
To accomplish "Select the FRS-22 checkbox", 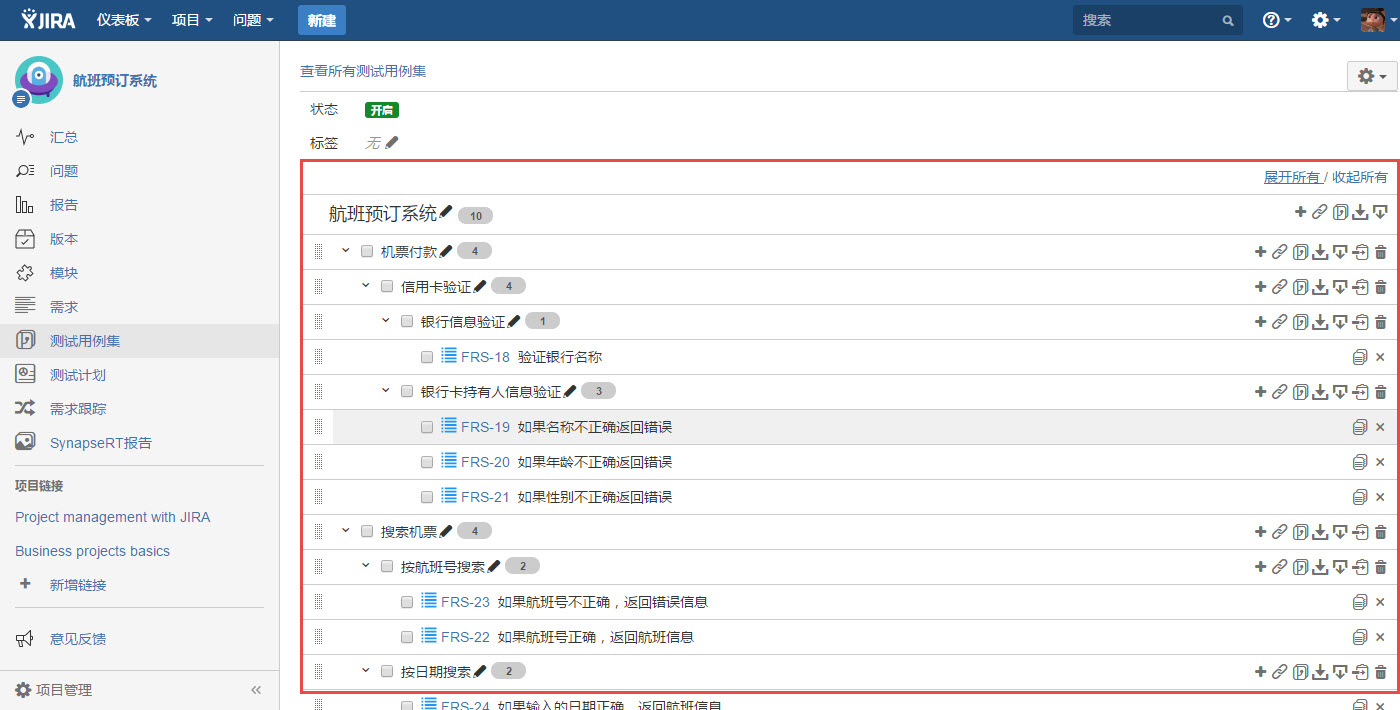I will click(407, 637).
